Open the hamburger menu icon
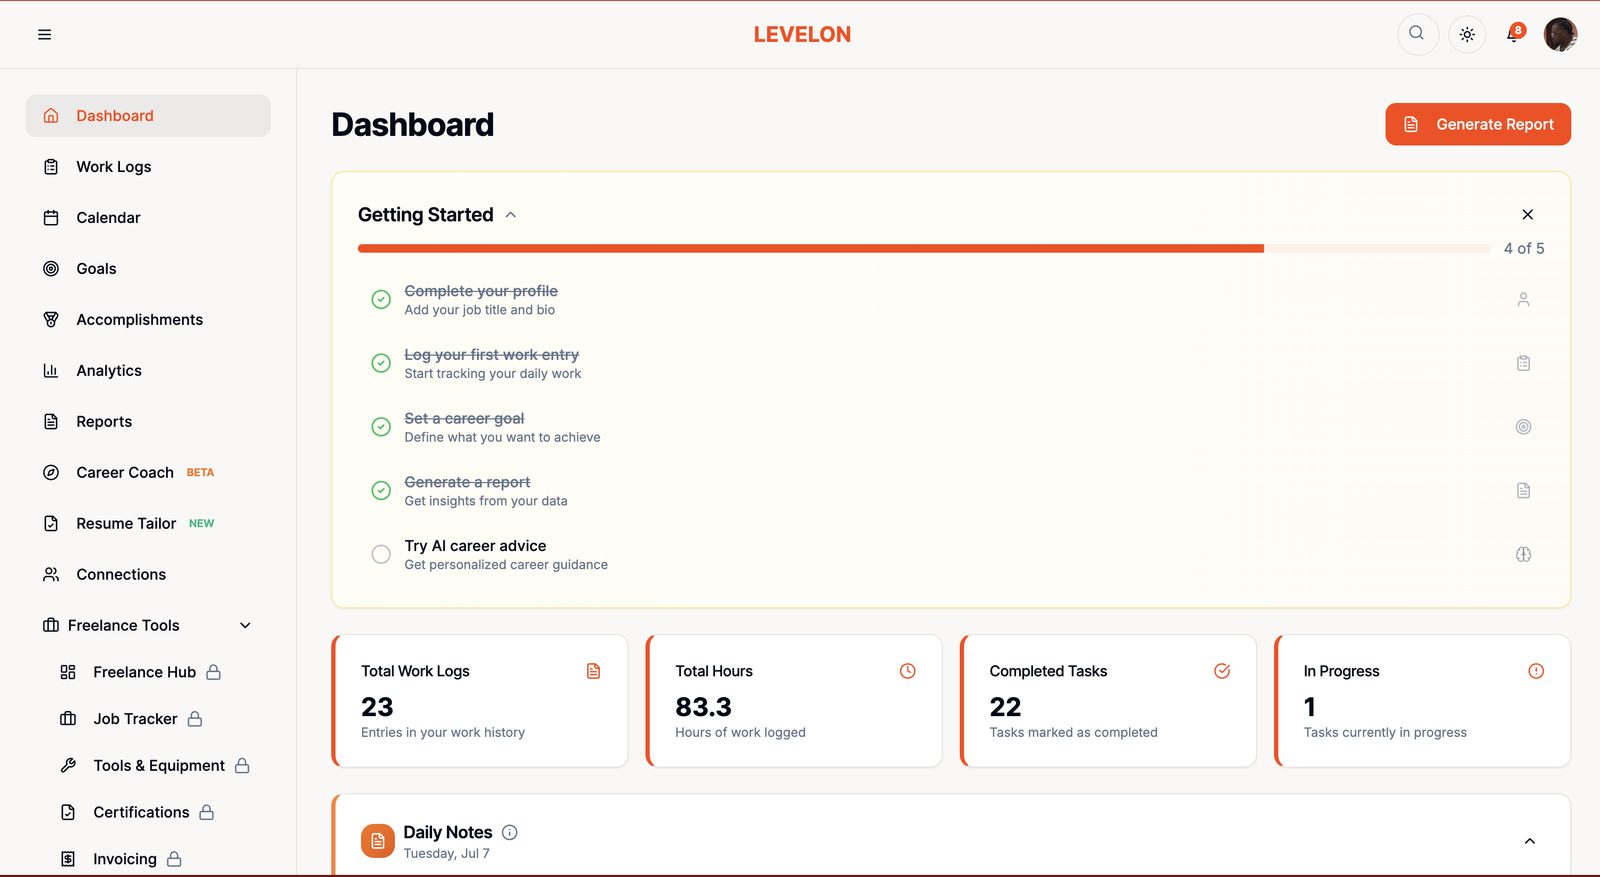Screen dimensions: 1600x877 click(x=44, y=34)
